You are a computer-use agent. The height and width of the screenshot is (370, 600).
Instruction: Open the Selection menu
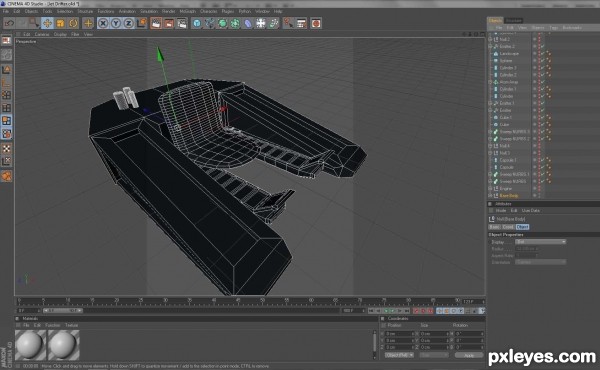pos(65,11)
